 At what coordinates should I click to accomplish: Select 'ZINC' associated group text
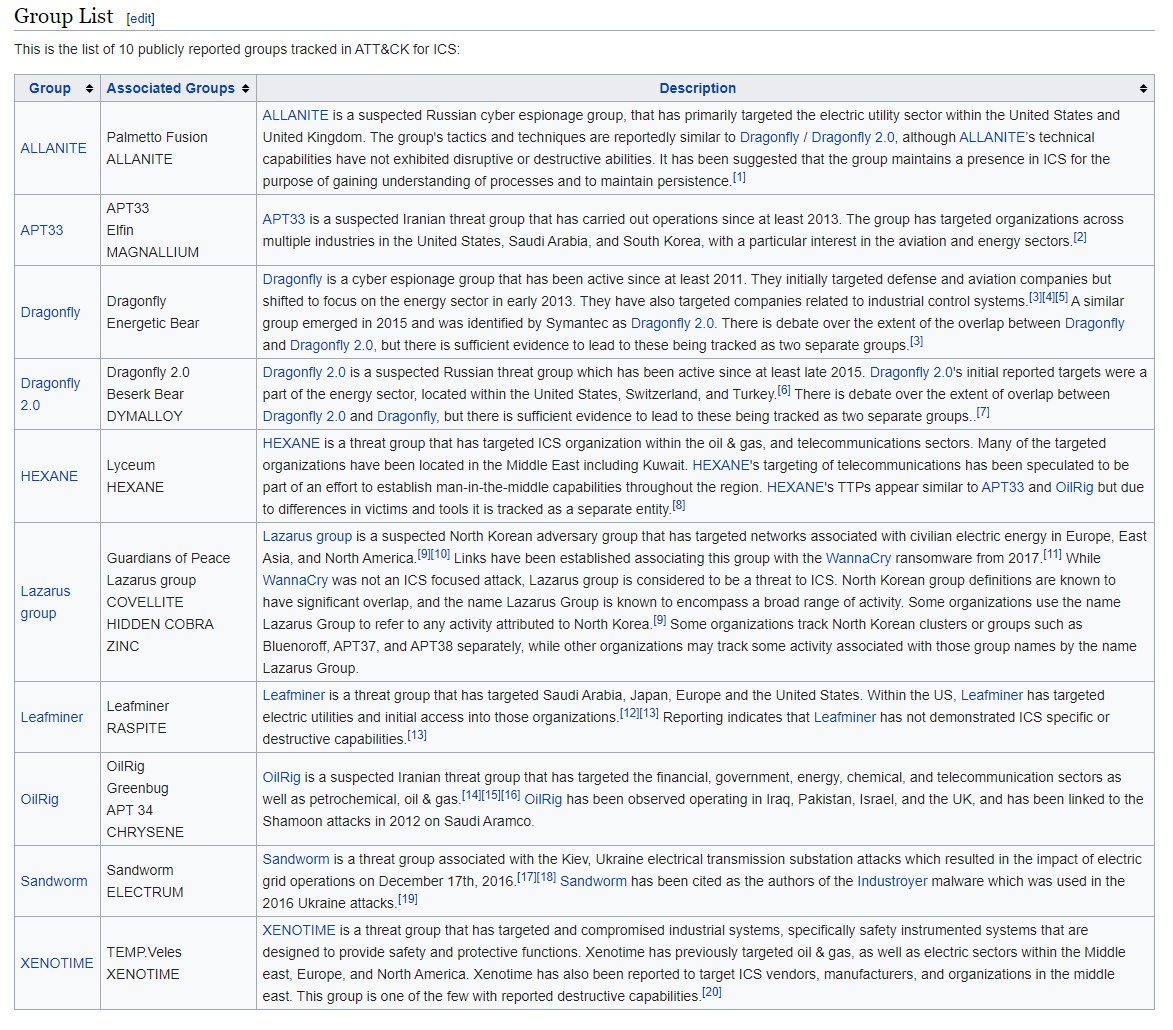pos(123,646)
